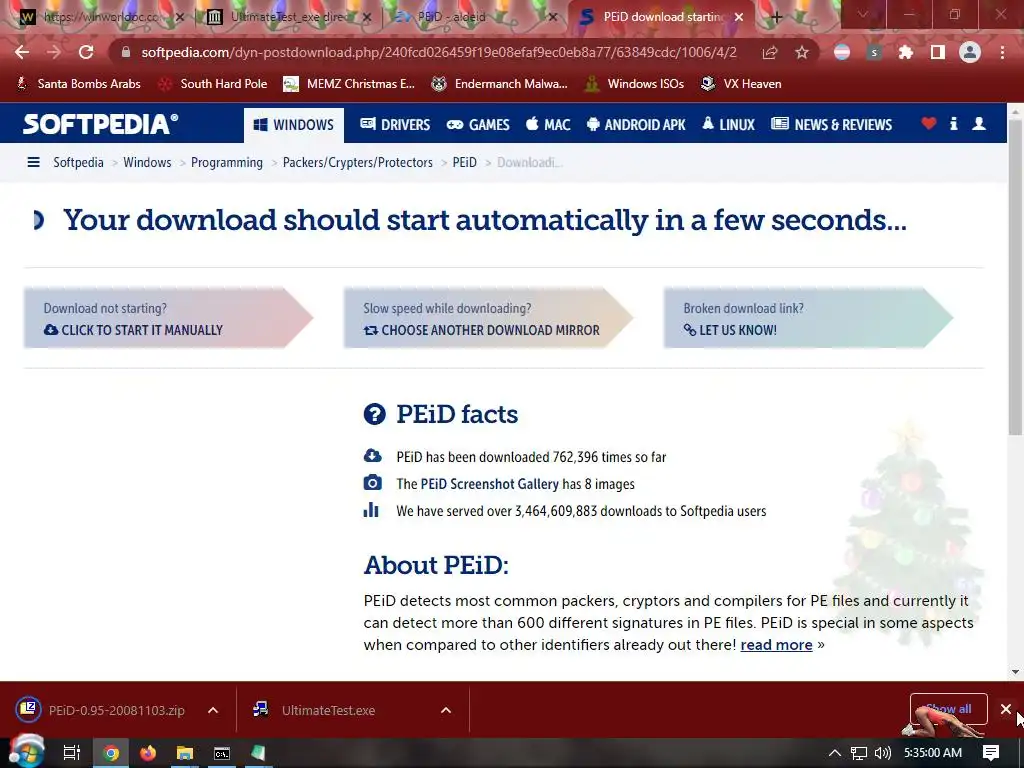This screenshot has width=1024, height=768.
Task: Click the red heart icon in Softpedia header
Action: (x=929, y=123)
